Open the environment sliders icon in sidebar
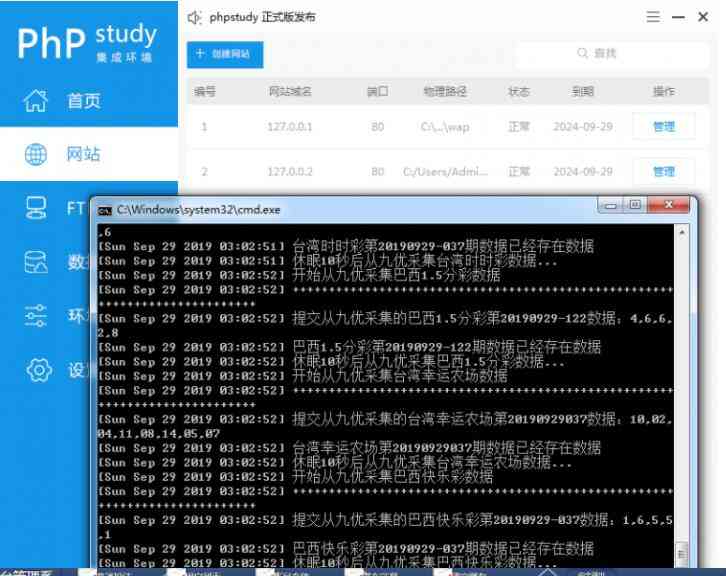Image resolution: width=726 pixels, height=576 pixels. pyautogui.click(x=36, y=316)
